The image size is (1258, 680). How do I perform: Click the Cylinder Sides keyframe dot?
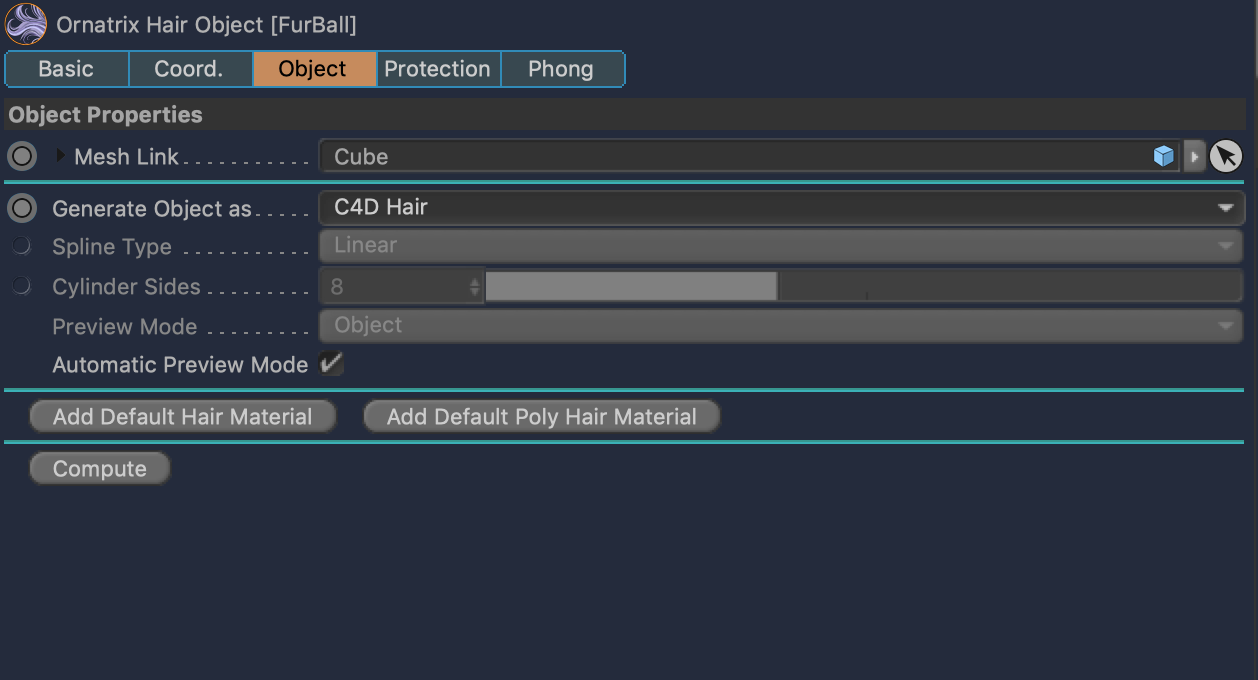[x=22, y=287]
